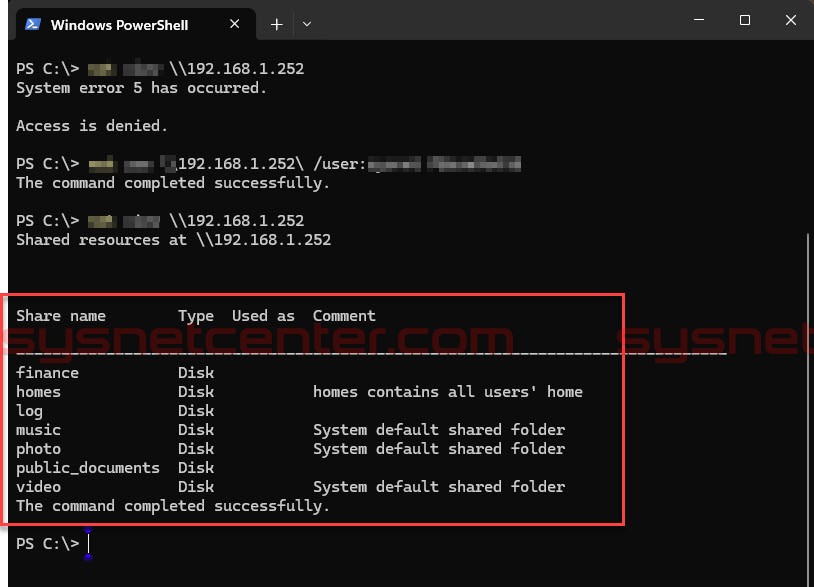This screenshot has width=814, height=587.
Task: Click 'Disk' type in the public_documents row
Action: [196, 468]
